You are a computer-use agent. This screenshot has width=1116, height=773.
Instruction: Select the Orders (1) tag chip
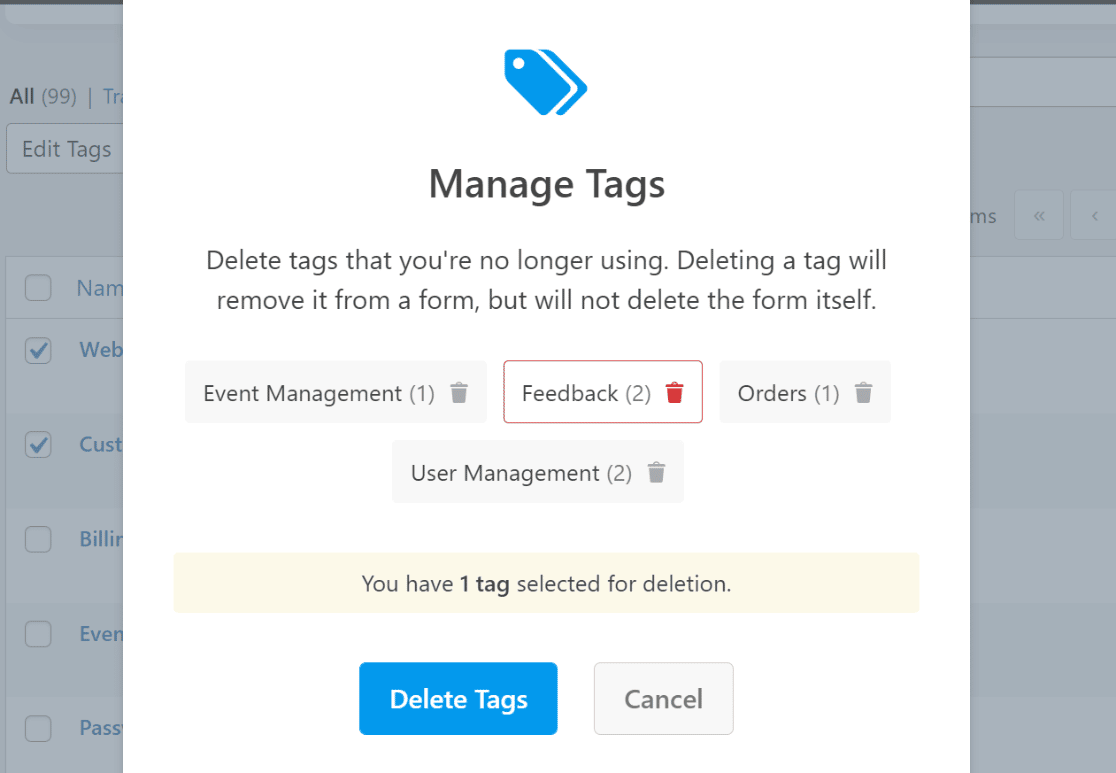(x=805, y=391)
